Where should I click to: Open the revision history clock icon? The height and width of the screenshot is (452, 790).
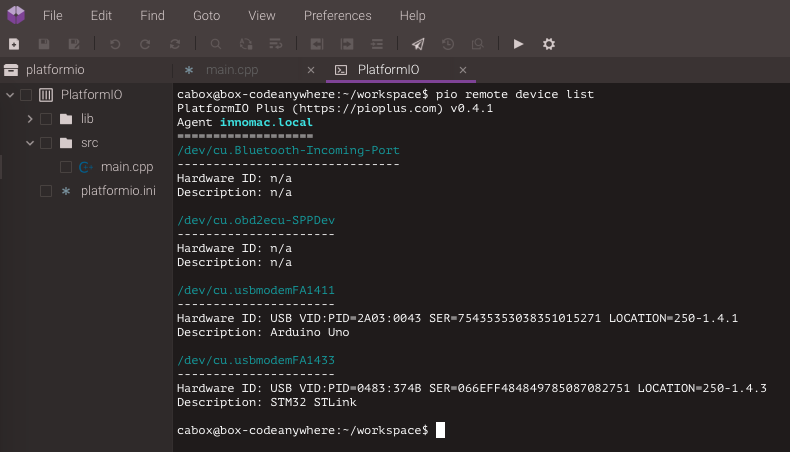[448, 44]
